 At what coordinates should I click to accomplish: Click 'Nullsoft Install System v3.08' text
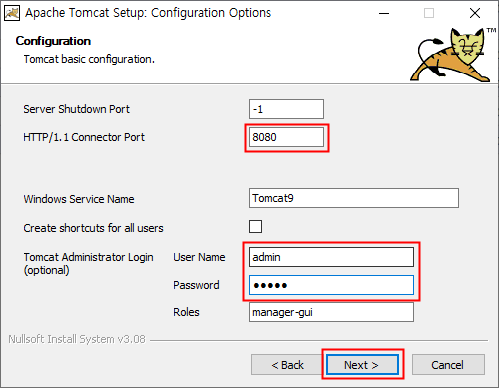(77, 339)
